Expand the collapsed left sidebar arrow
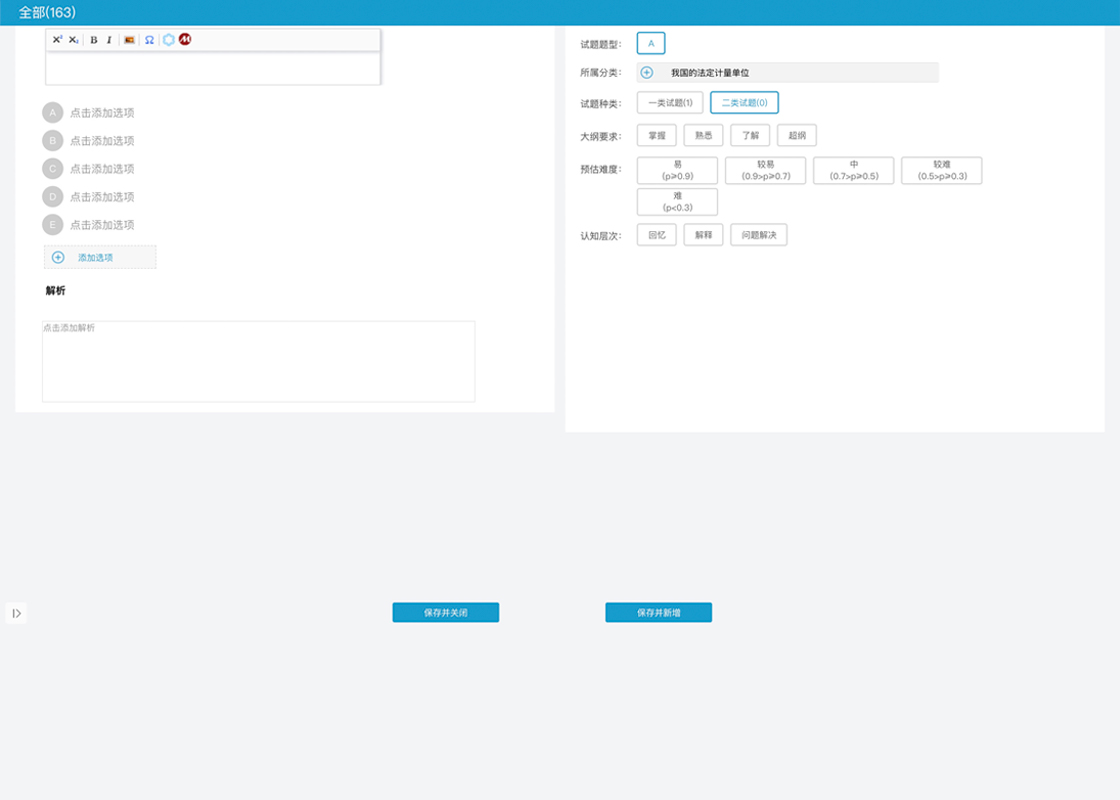The height and width of the screenshot is (800, 1120). tap(16, 613)
